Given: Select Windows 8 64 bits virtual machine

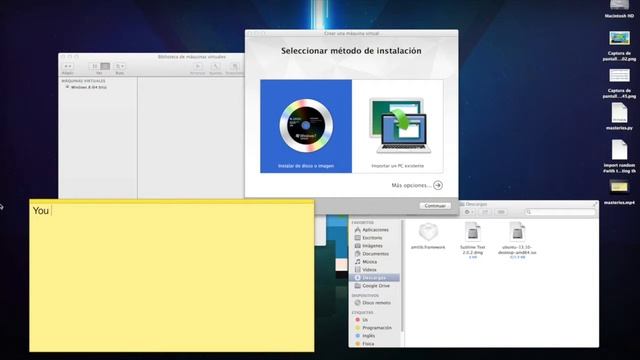Looking at the screenshot, I should point(87,87).
